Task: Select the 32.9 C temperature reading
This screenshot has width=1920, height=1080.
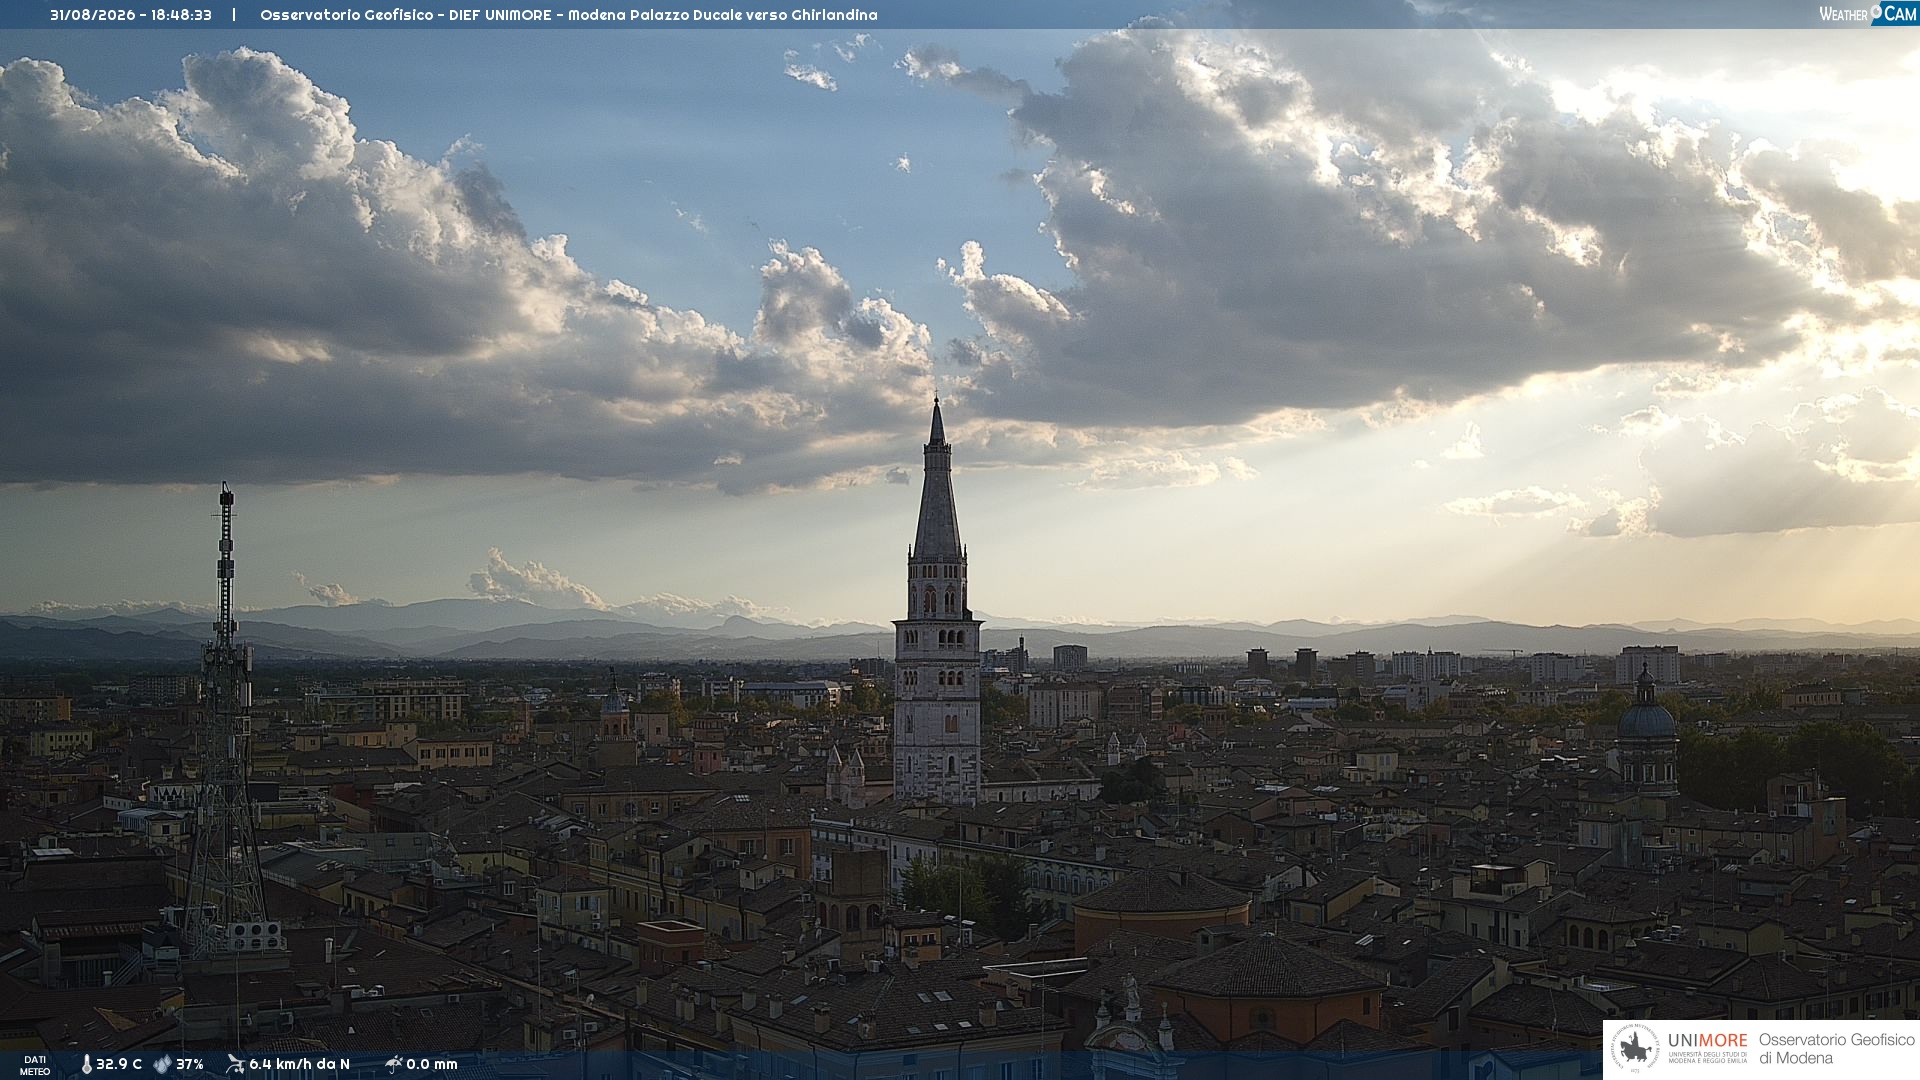Action: (x=119, y=1064)
